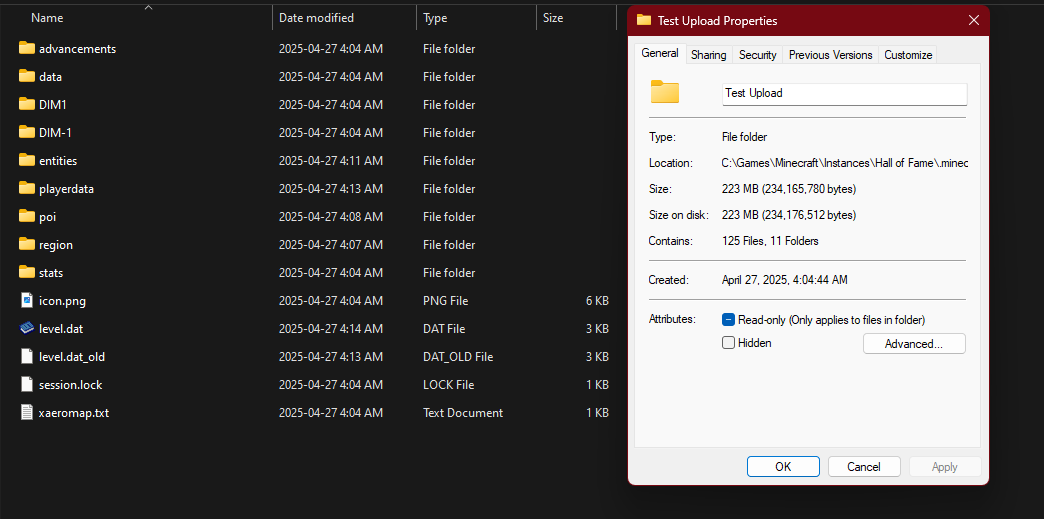The width and height of the screenshot is (1044, 519).
Task: Sort files by the Name column header
Action: pos(47,18)
